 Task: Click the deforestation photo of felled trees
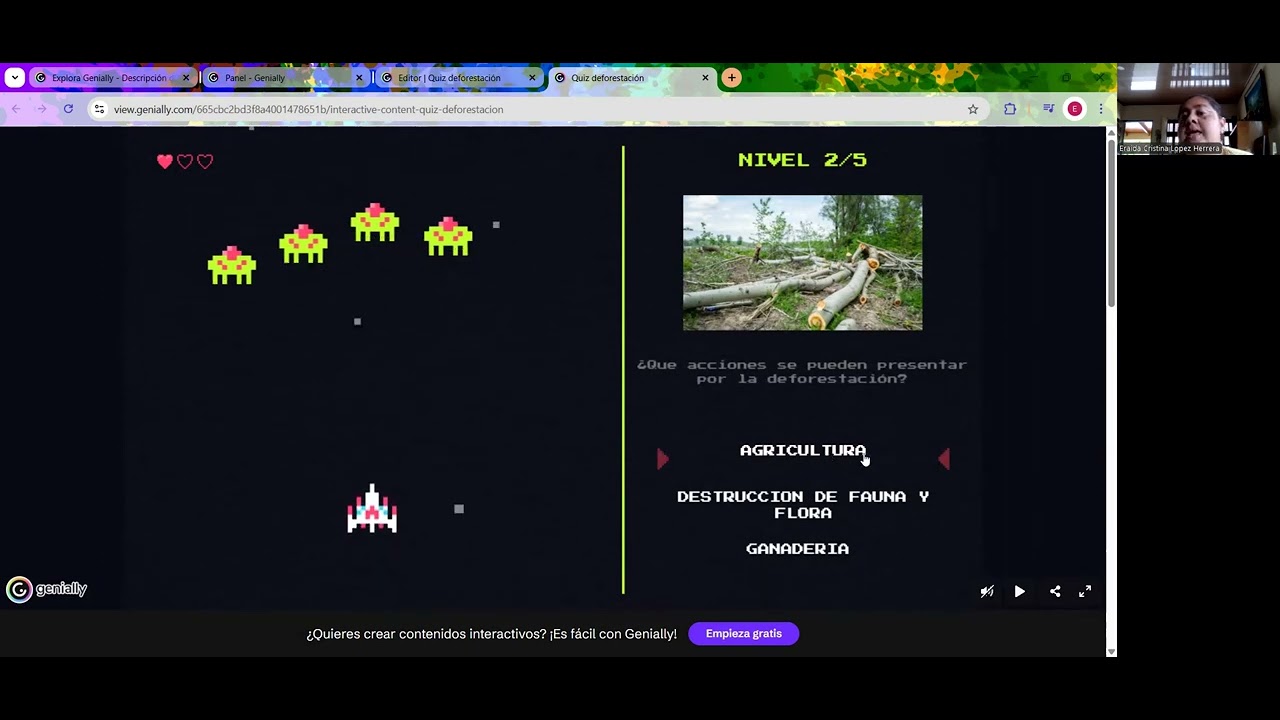coord(802,263)
